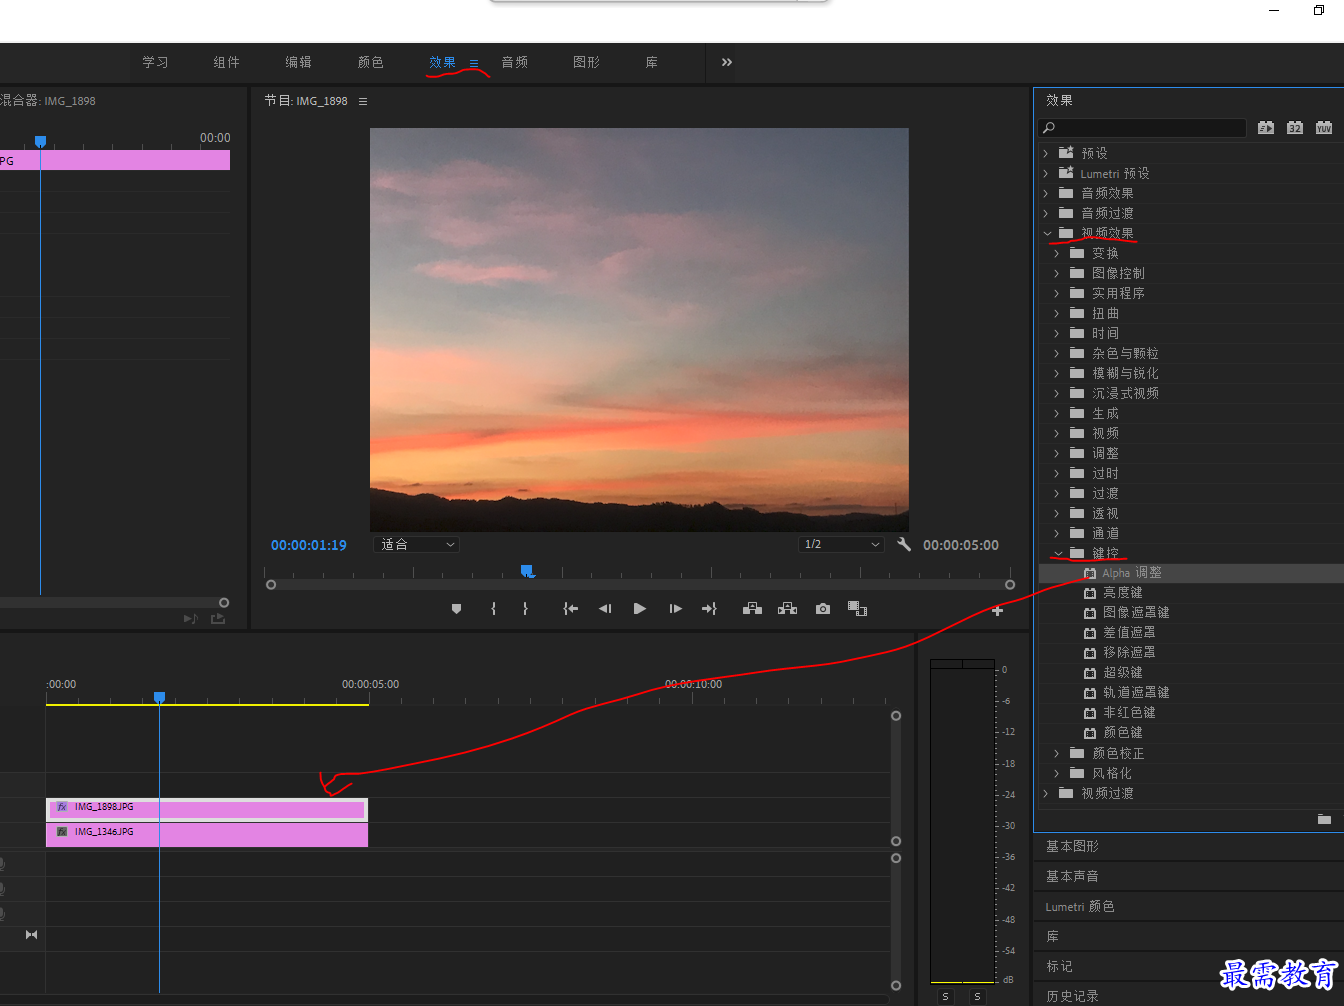Image resolution: width=1344 pixels, height=1006 pixels.
Task: Open the 标记 panel
Action: click(1059, 966)
